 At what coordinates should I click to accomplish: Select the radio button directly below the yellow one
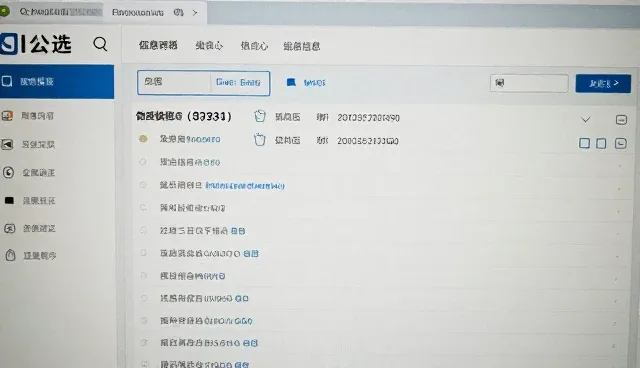click(143, 162)
